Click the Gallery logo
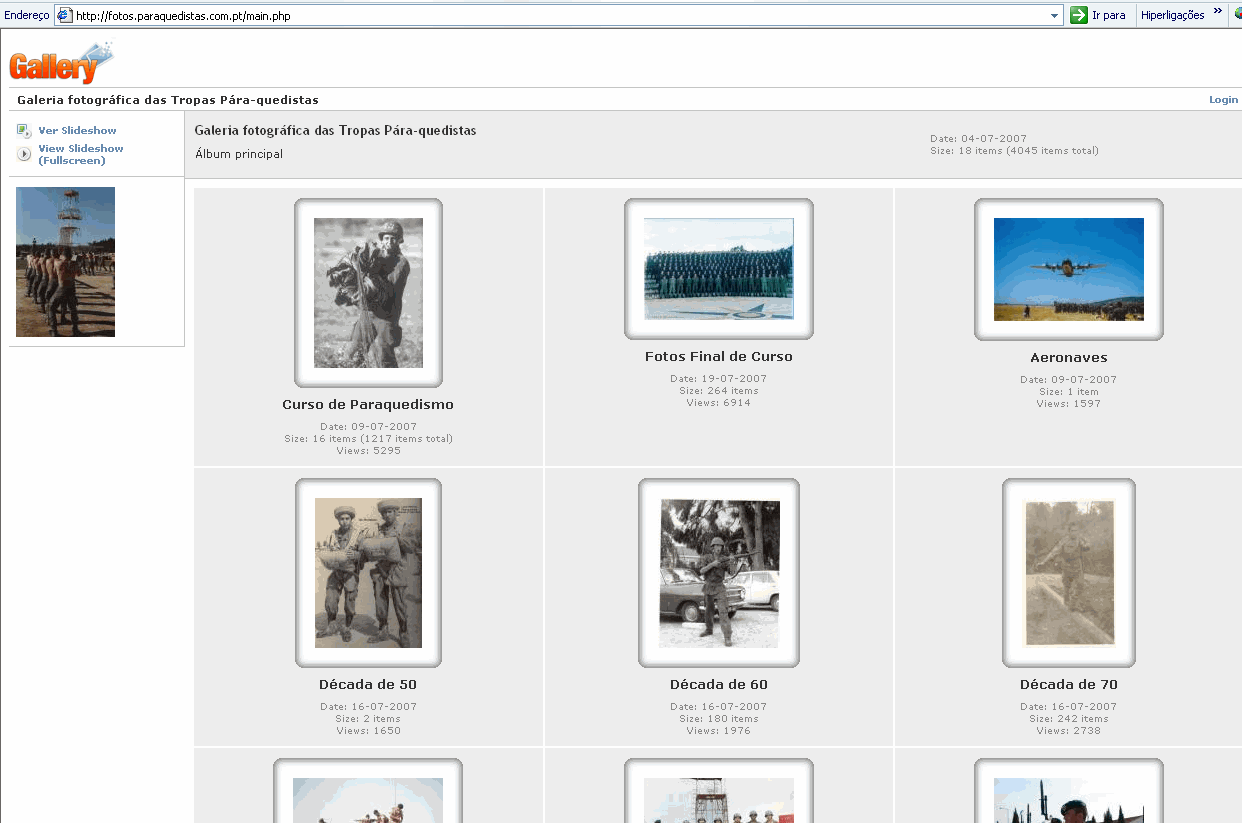 coord(61,62)
